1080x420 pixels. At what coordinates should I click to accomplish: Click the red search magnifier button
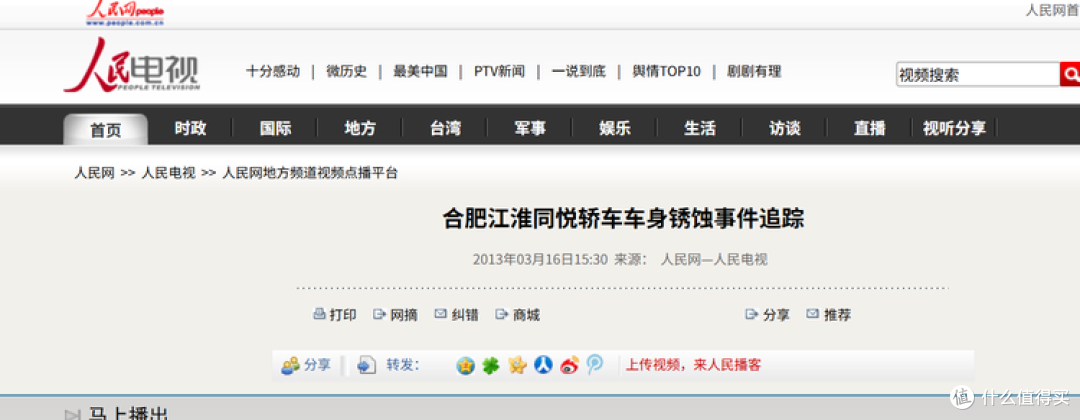click(1070, 74)
